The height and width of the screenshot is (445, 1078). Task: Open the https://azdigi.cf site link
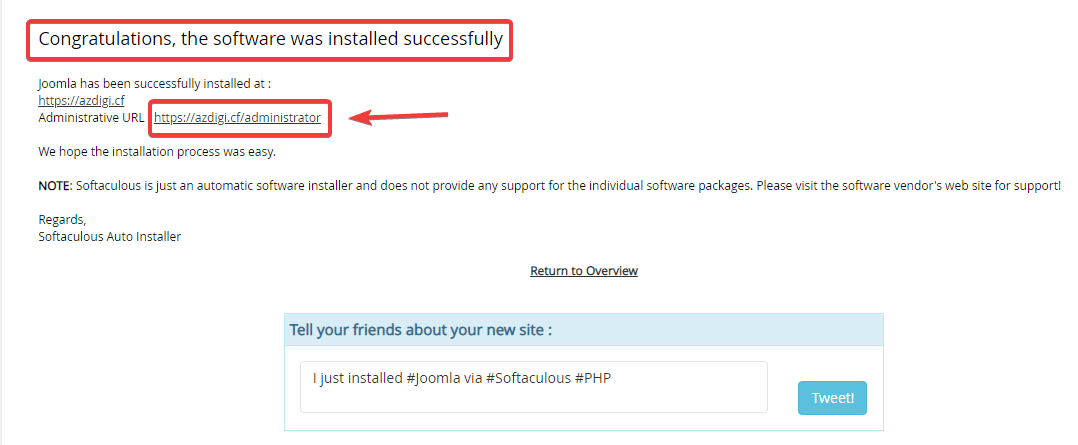[x=81, y=101]
